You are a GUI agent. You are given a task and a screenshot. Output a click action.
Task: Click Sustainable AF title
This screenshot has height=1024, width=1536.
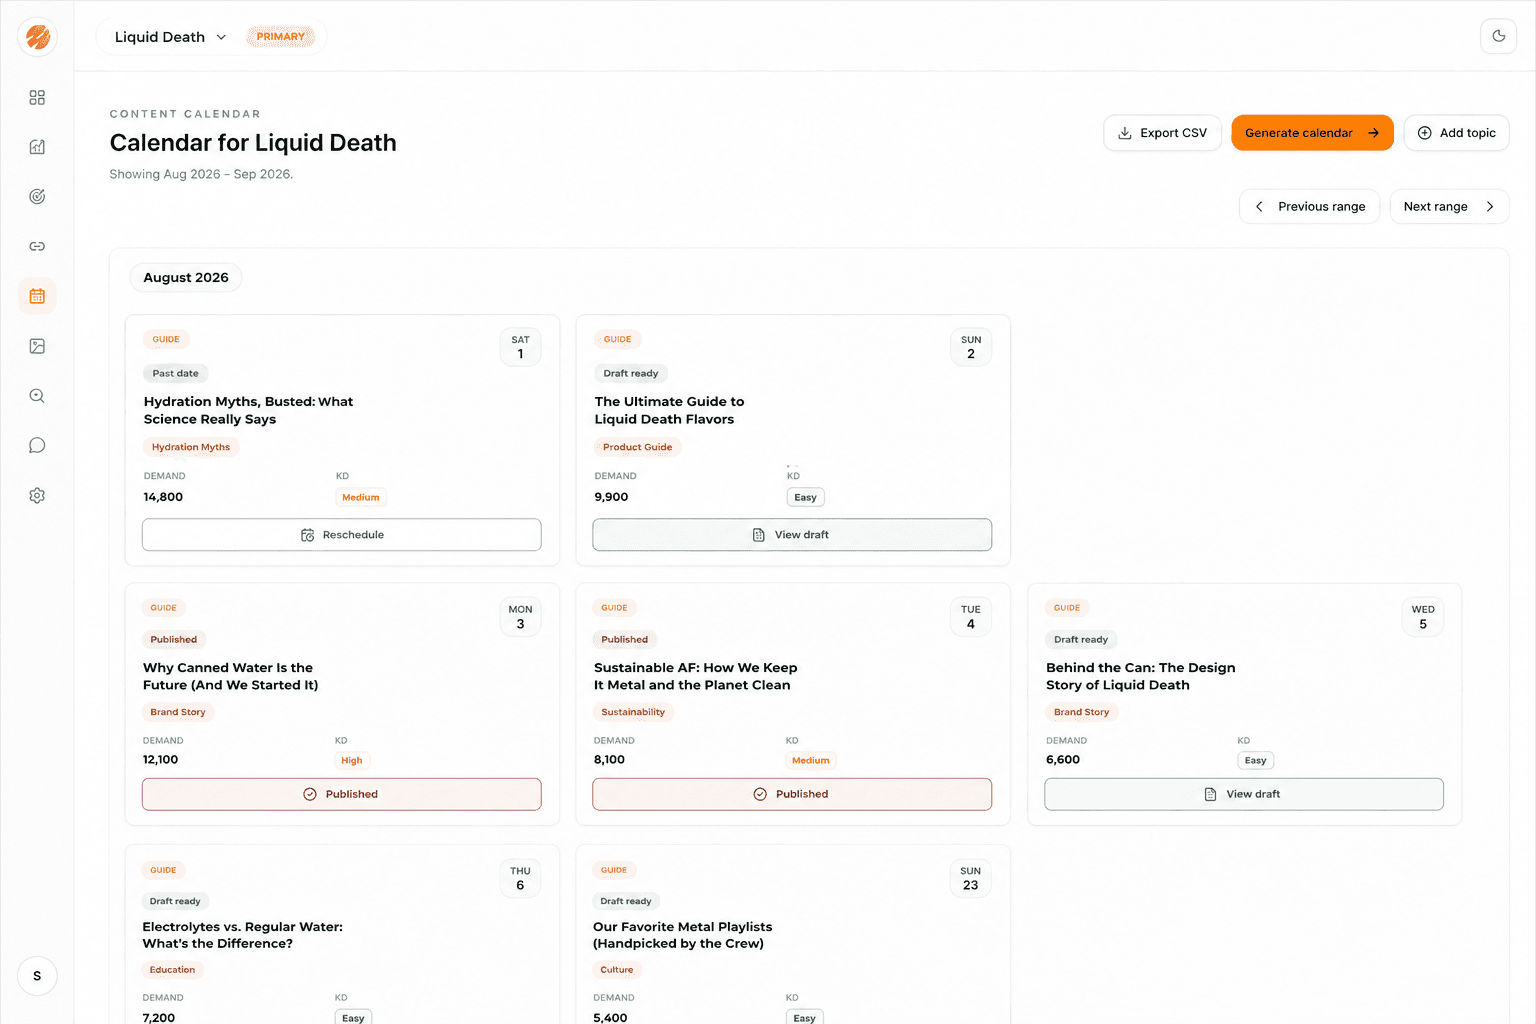pyautogui.click(x=695, y=676)
